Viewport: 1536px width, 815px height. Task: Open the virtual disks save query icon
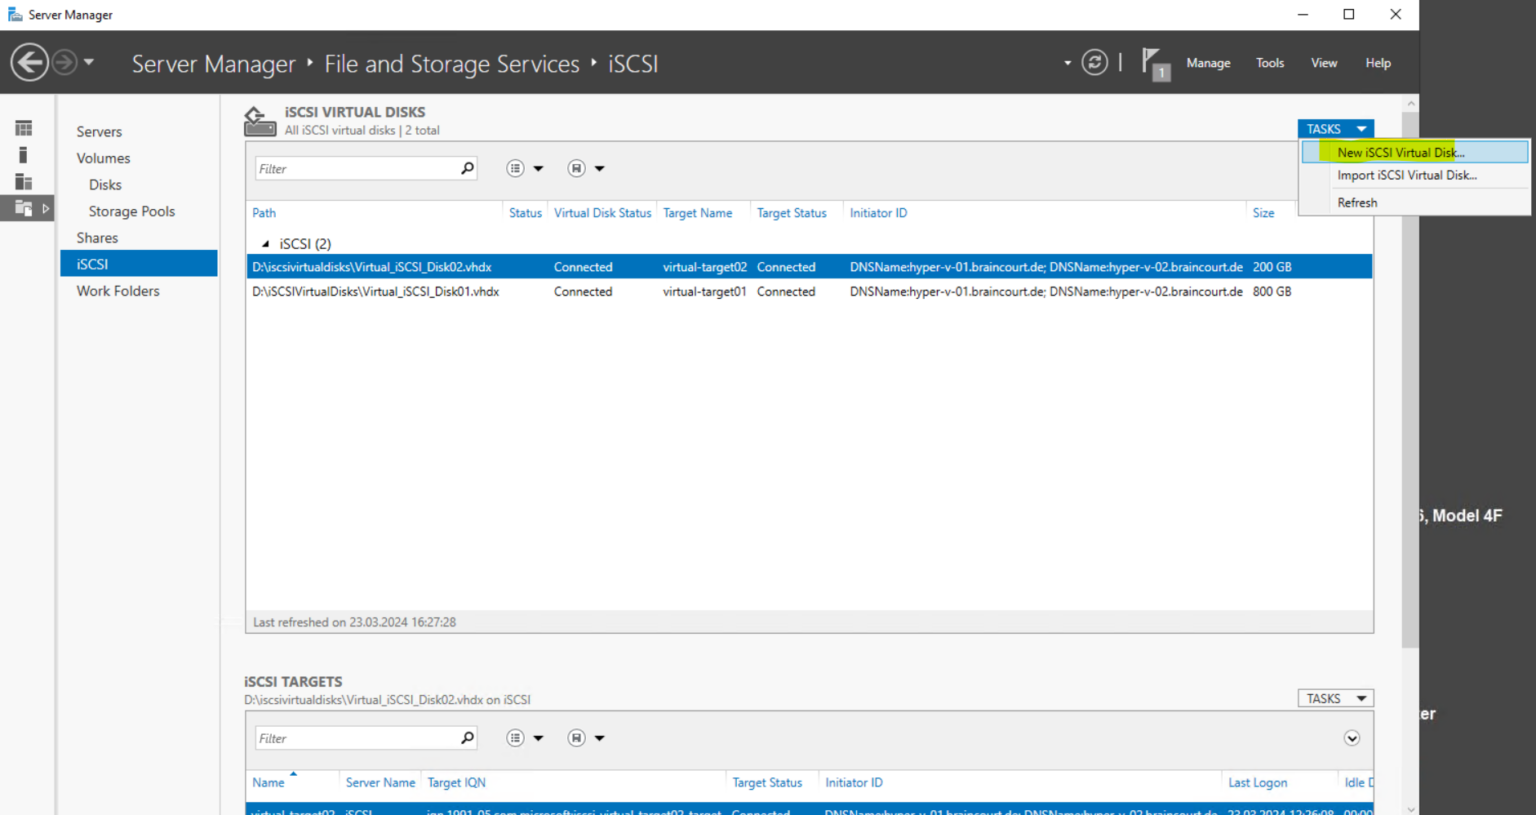tap(577, 168)
